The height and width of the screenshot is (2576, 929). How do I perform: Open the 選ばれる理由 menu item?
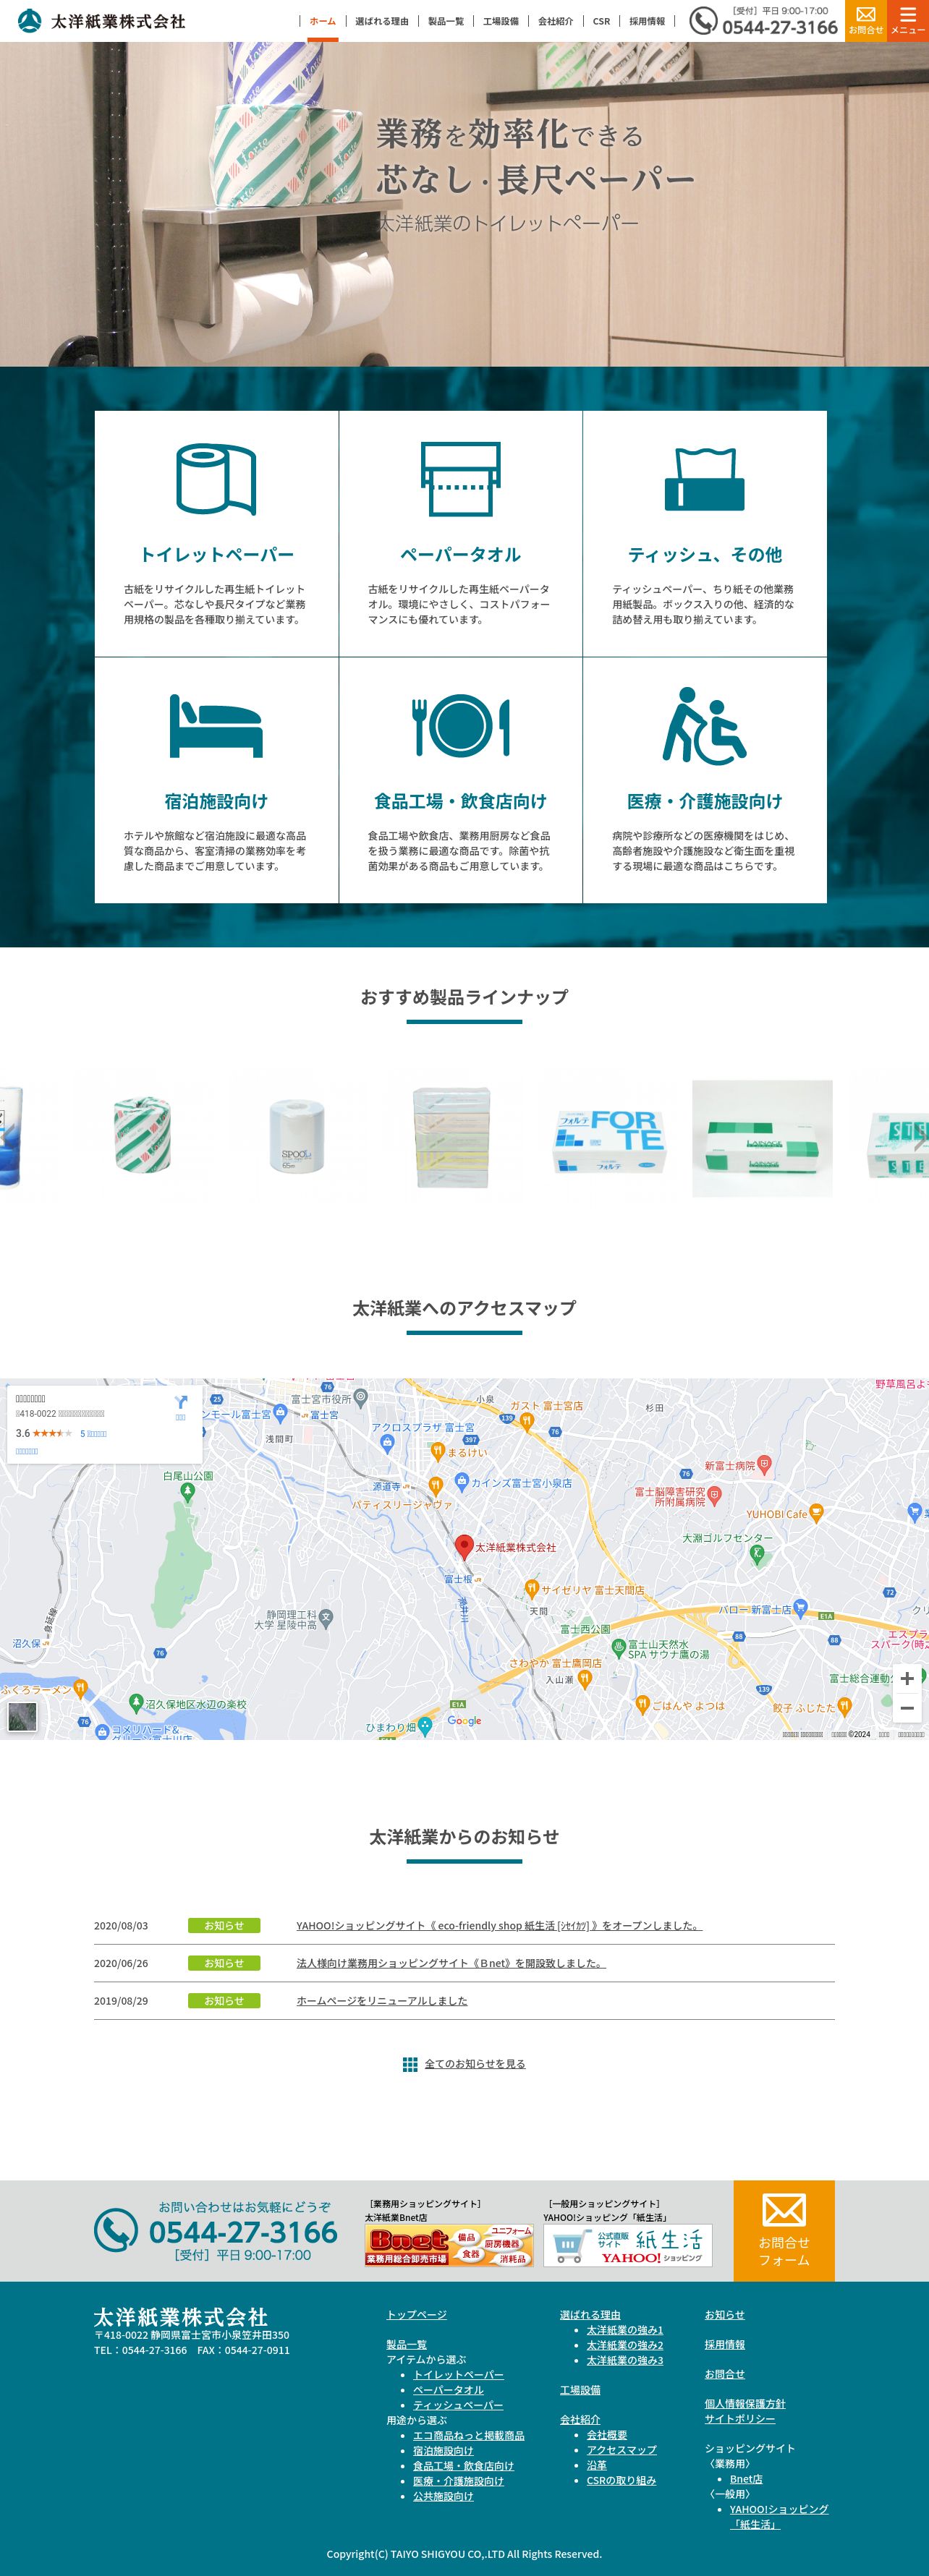click(x=382, y=21)
